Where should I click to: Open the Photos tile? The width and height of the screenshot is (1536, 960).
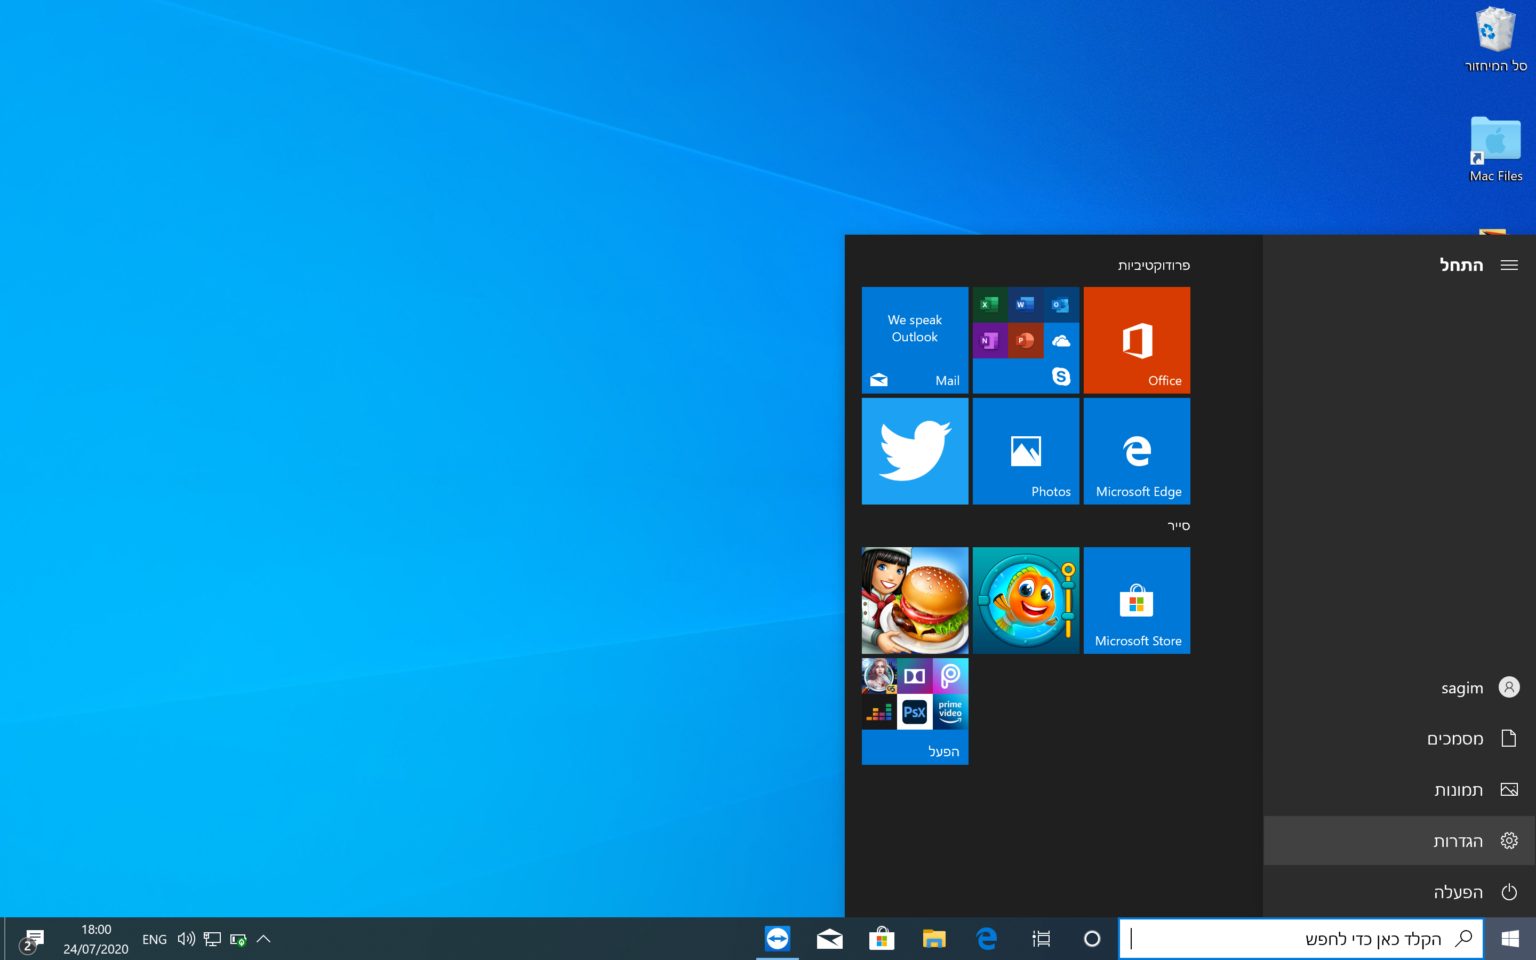pyautogui.click(x=1025, y=451)
